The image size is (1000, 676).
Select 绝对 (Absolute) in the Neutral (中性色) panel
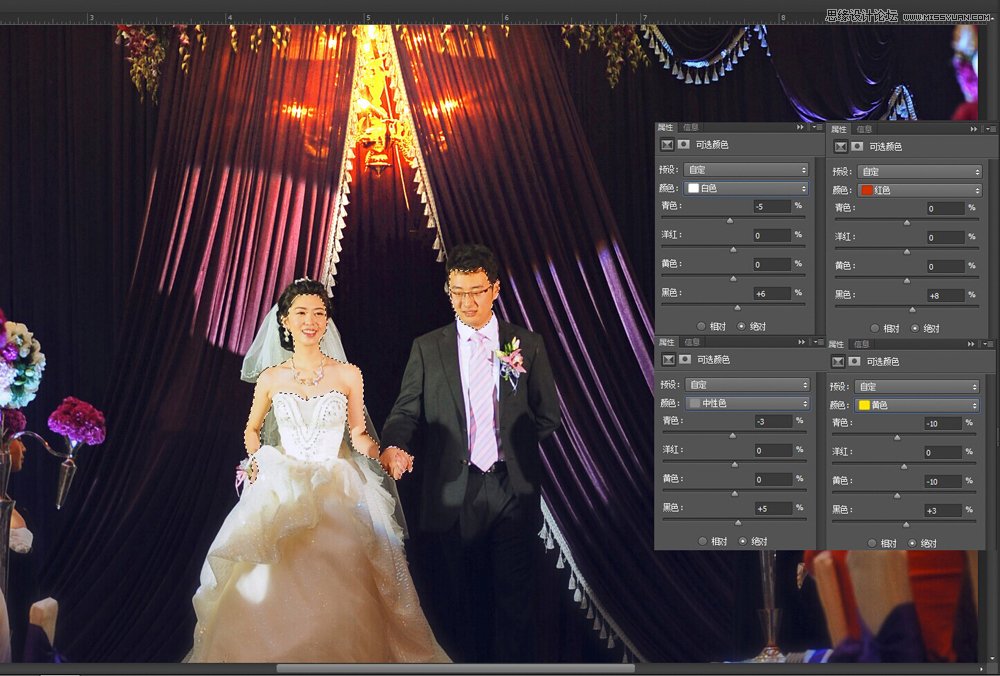pos(742,541)
